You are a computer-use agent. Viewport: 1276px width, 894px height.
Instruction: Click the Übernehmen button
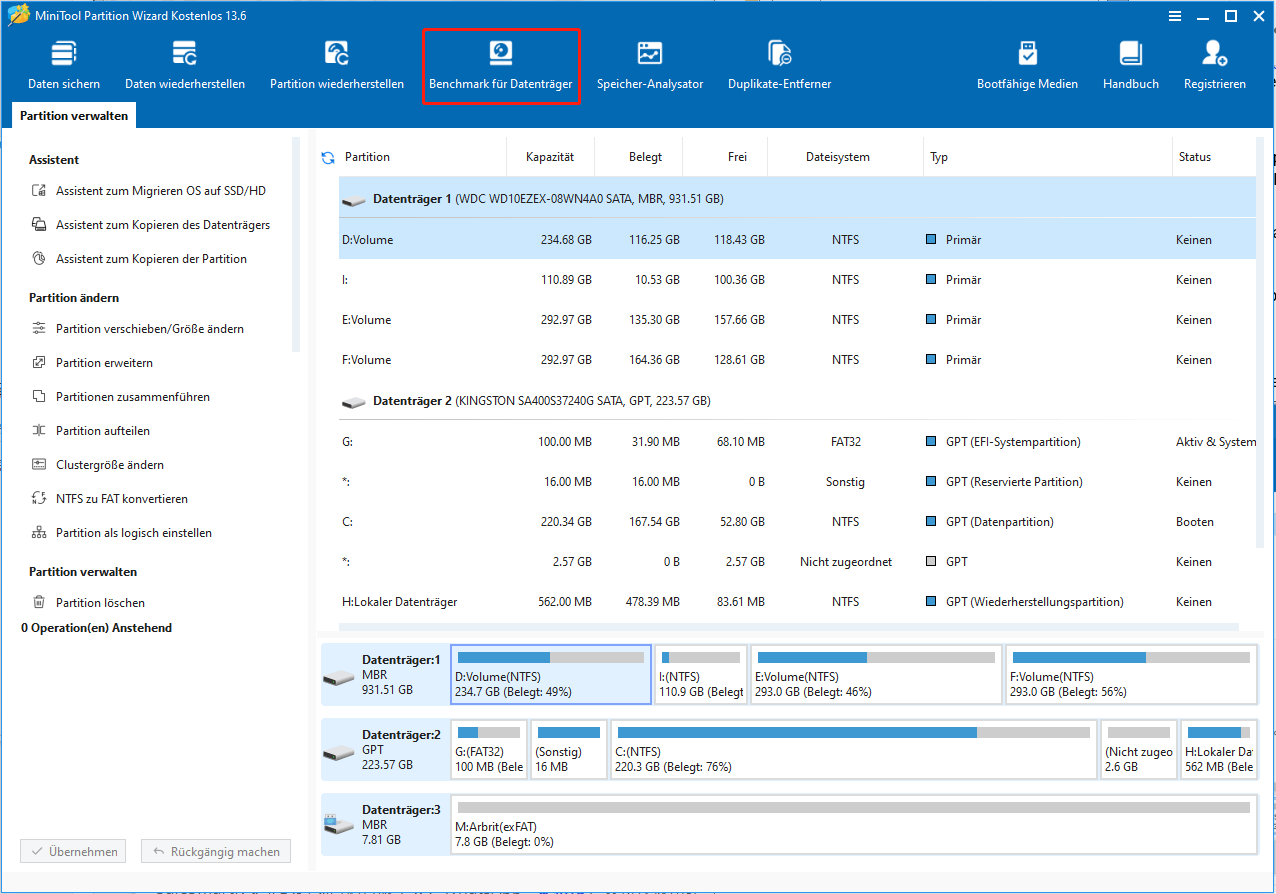point(75,852)
